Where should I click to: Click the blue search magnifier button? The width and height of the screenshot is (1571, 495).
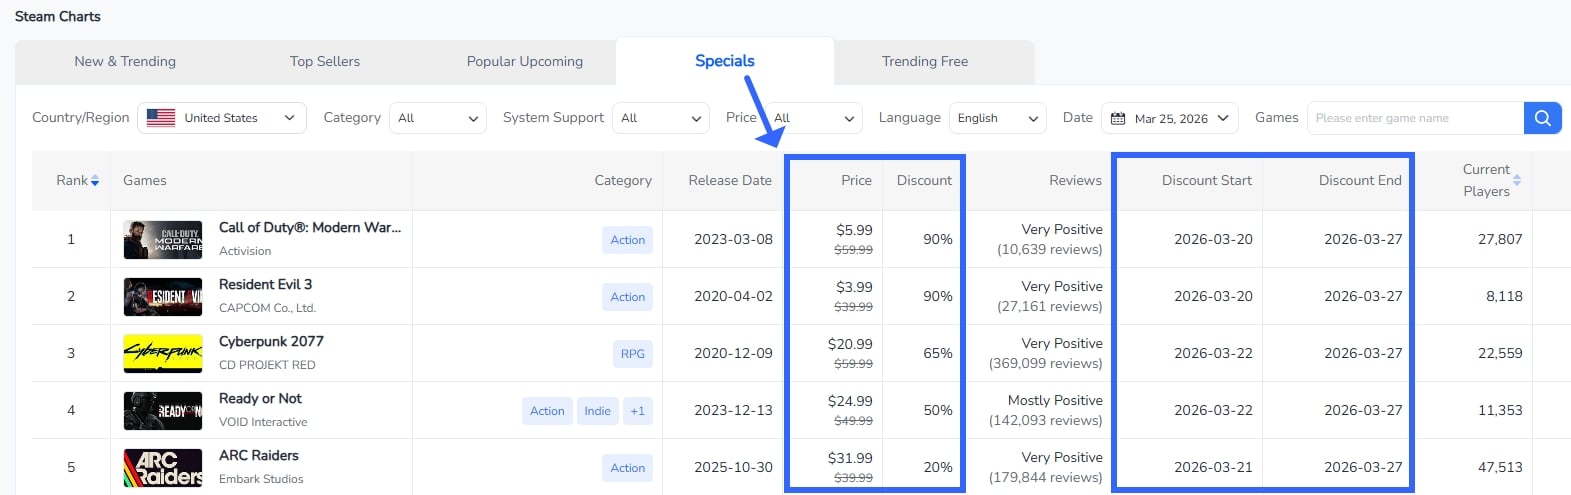point(1542,118)
